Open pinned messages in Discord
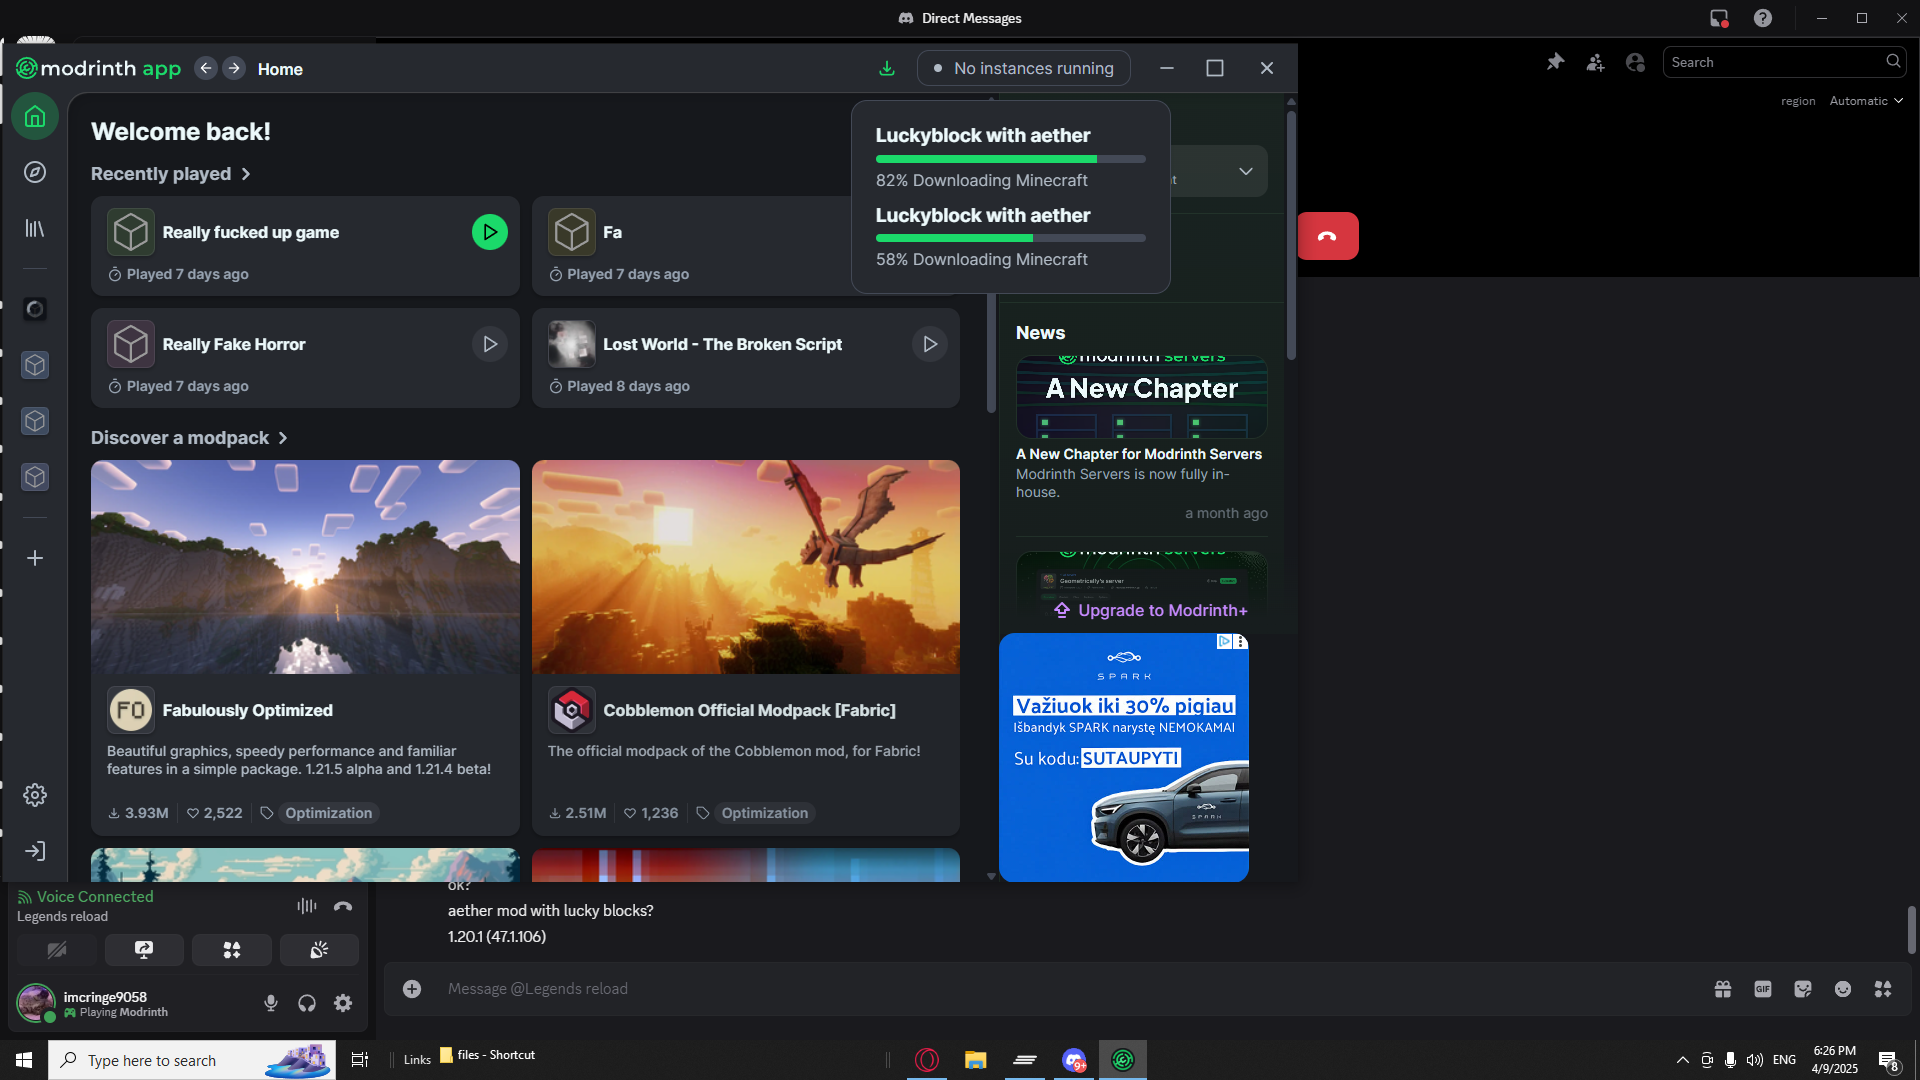The width and height of the screenshot is (1920, 1080). [1555, 62]
